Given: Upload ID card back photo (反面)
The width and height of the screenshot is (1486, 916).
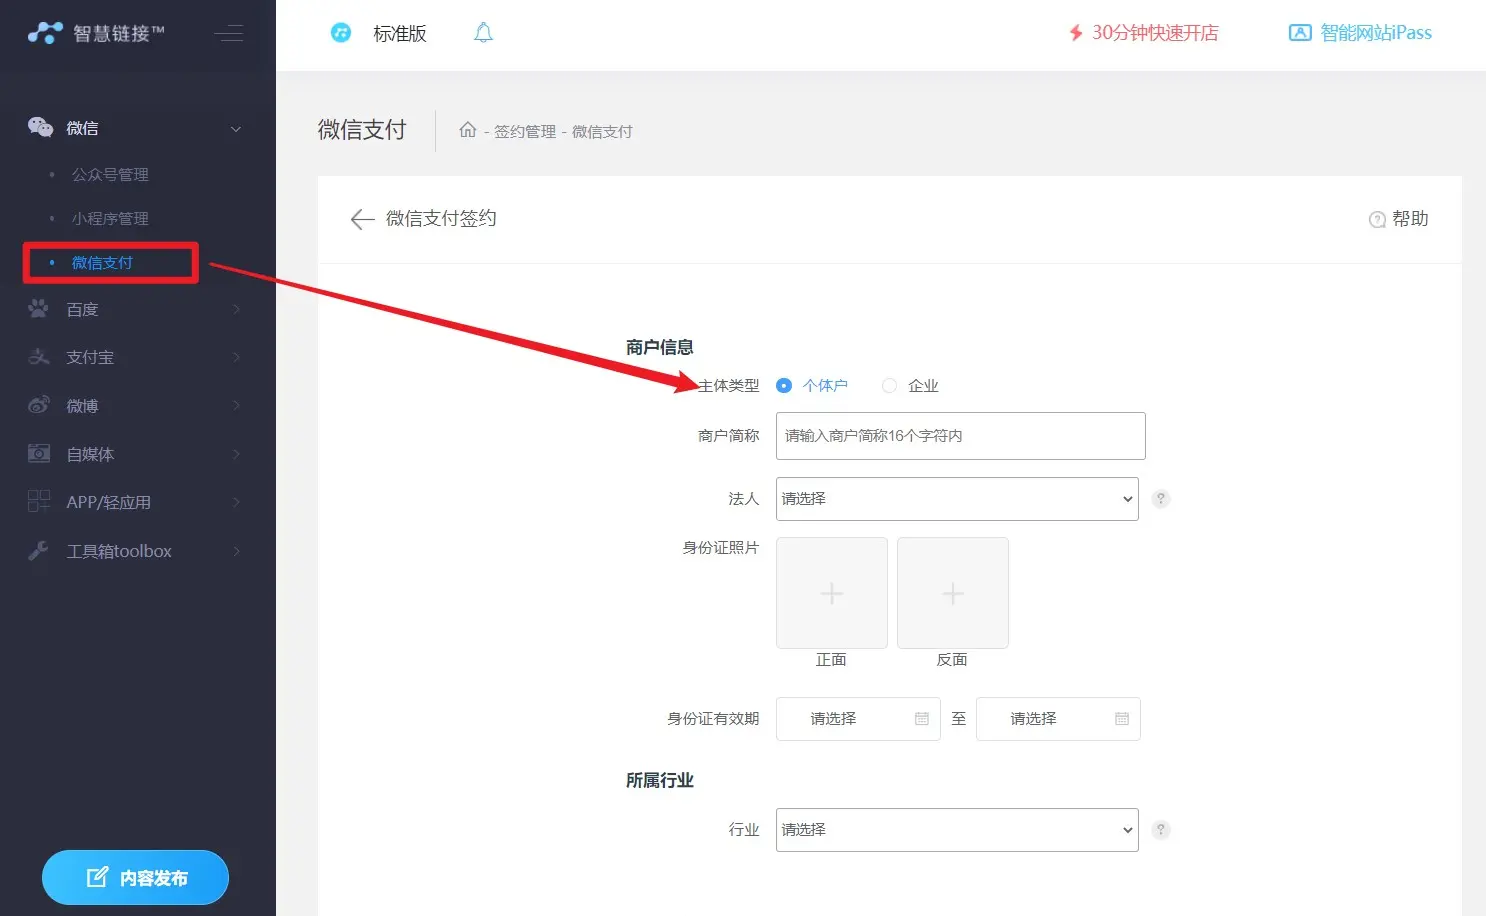Looking at the screenshot, I should pyautogui.click(x=952, y=593).
